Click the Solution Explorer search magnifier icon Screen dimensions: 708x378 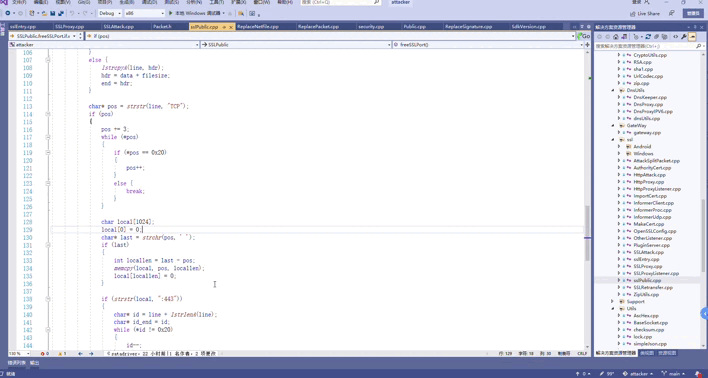pos(698,46)
